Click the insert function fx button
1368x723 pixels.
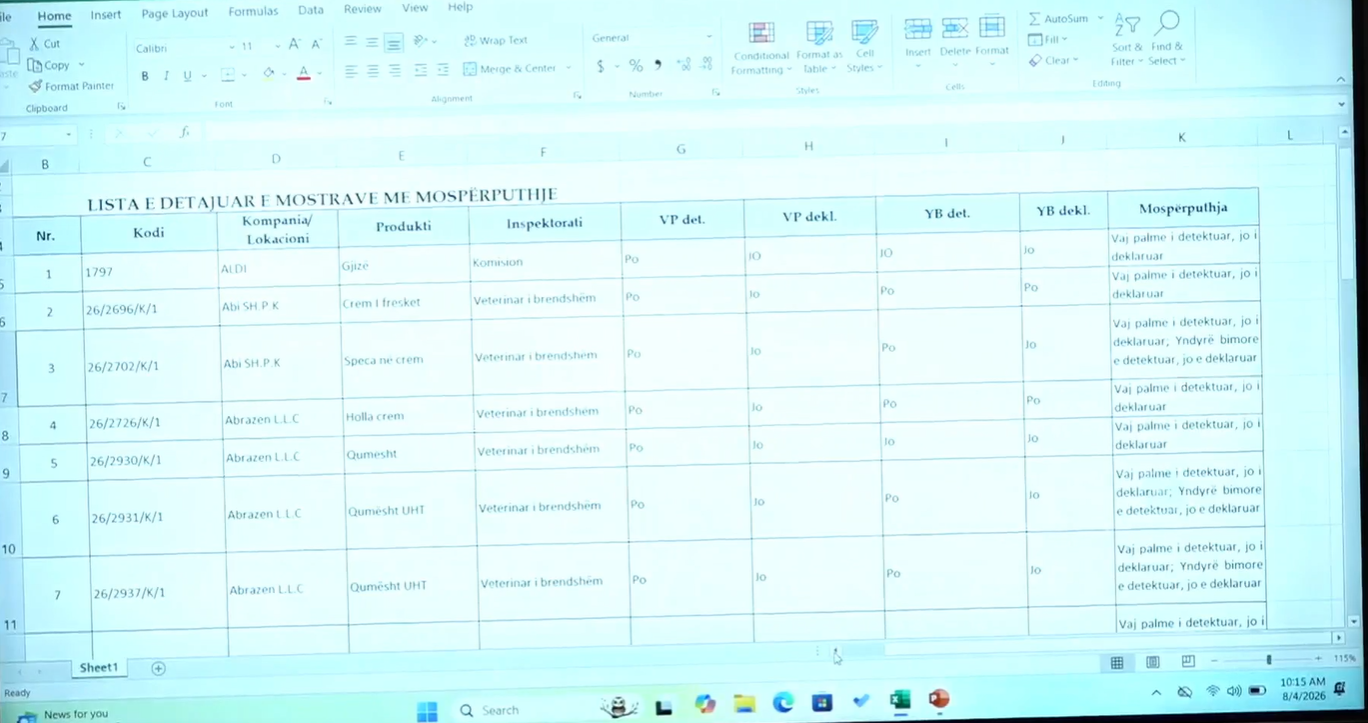(x=184, y=132)
